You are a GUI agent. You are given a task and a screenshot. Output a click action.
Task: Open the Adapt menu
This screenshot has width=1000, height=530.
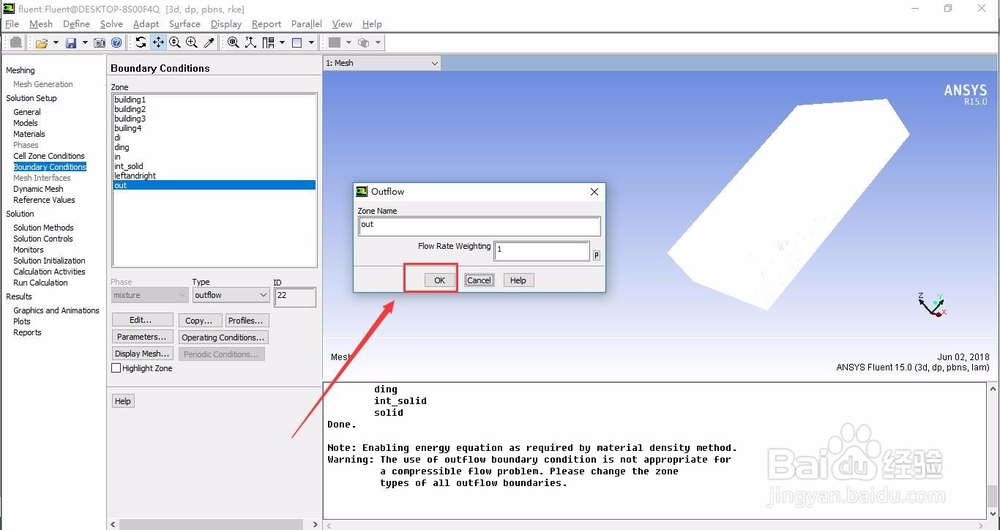(146, 24)
